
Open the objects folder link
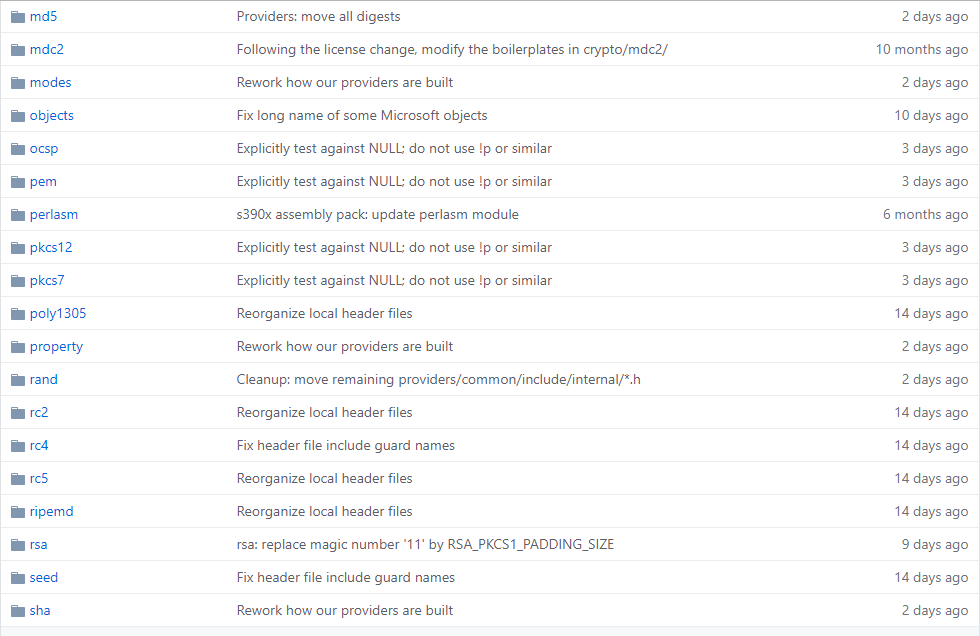coord(52,115)
